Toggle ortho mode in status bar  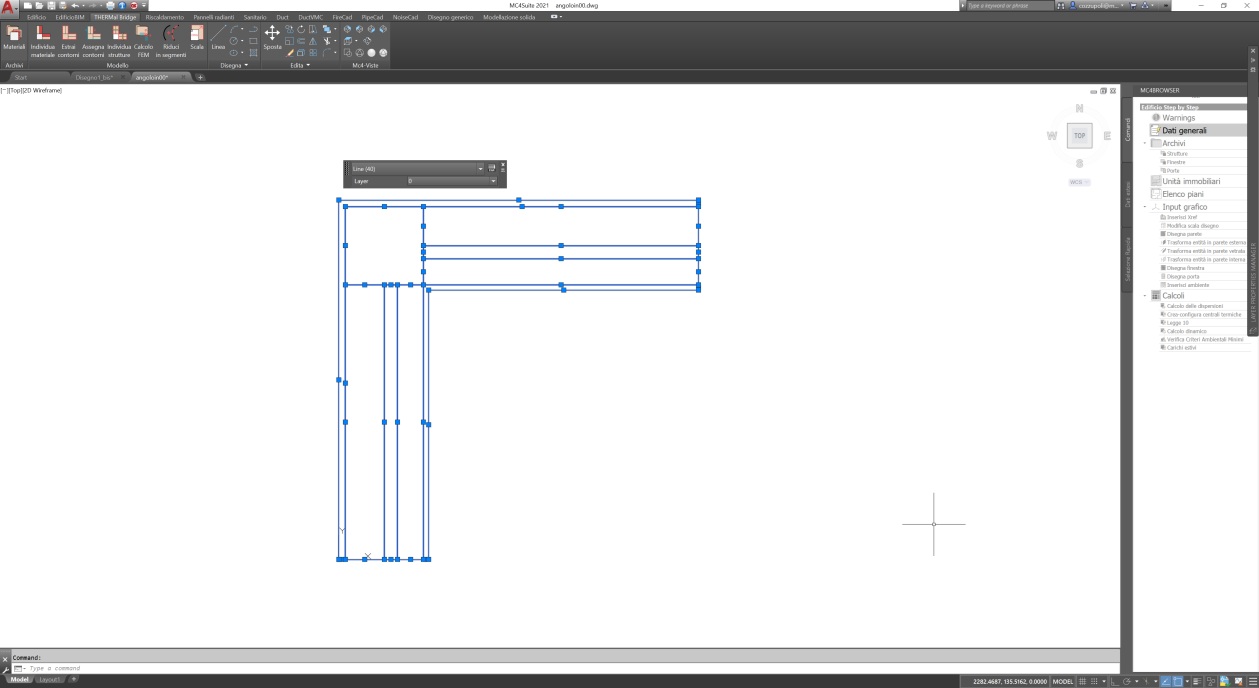tap(1115, 681)
